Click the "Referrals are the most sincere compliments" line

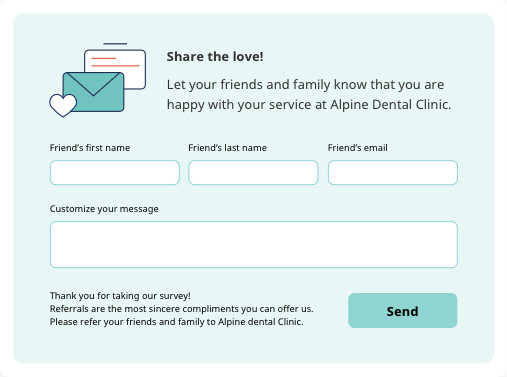[182, 309]
